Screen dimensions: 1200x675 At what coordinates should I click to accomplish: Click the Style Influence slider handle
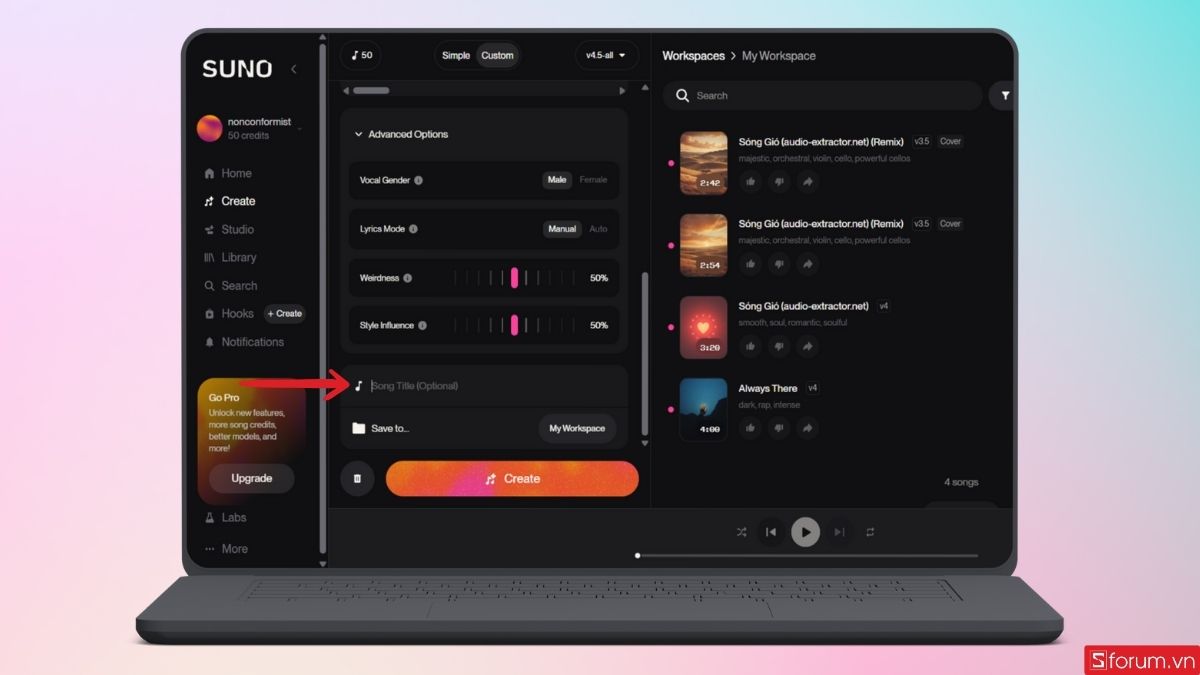point(515,325)
